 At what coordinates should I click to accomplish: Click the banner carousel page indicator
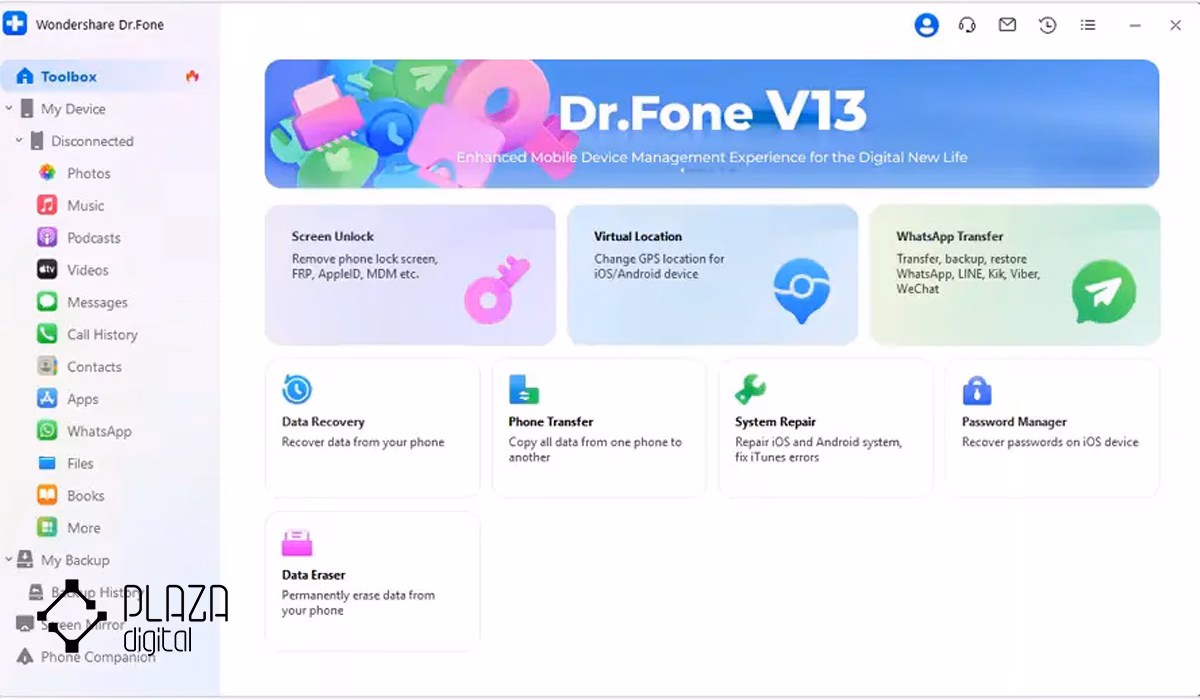(x=711, y=172)
